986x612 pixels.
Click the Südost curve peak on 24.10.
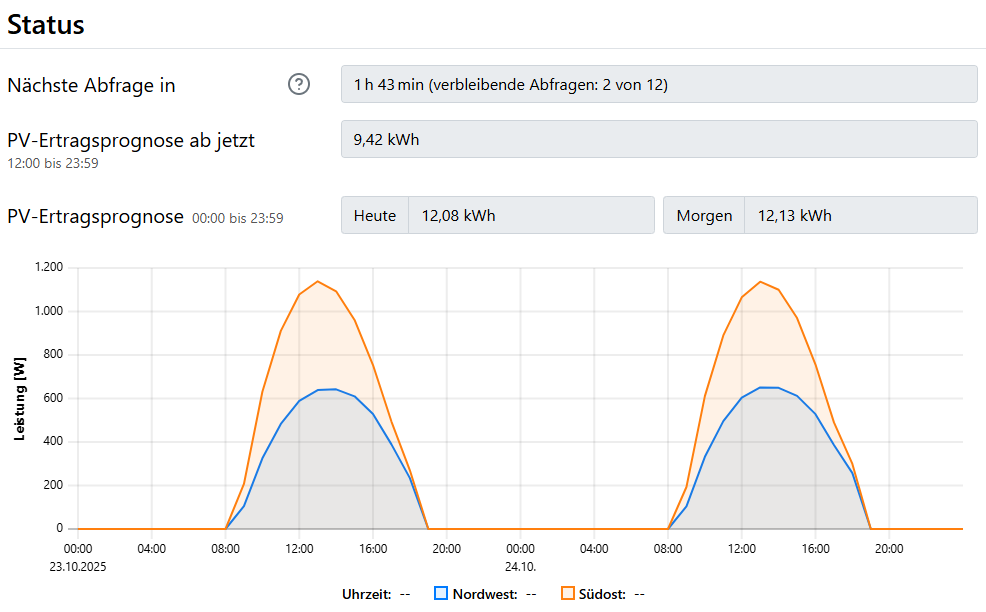[x=760, y=281]
